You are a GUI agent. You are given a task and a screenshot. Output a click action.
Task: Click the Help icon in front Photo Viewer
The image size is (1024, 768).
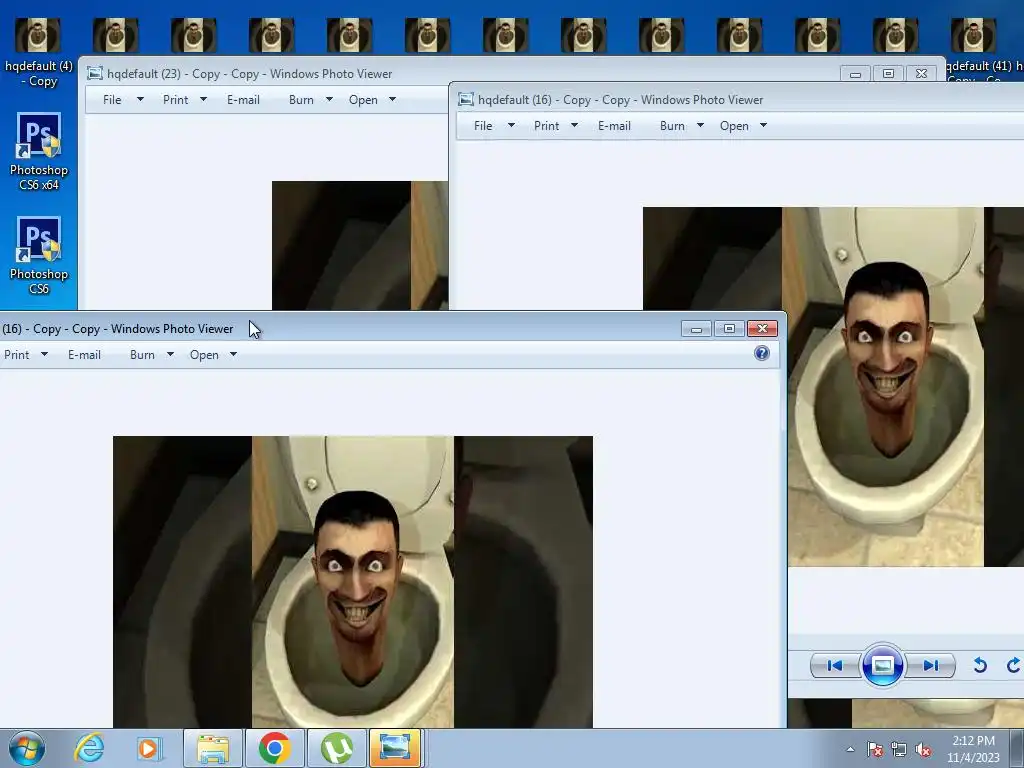pyautogui.click(x=761, y=353)
